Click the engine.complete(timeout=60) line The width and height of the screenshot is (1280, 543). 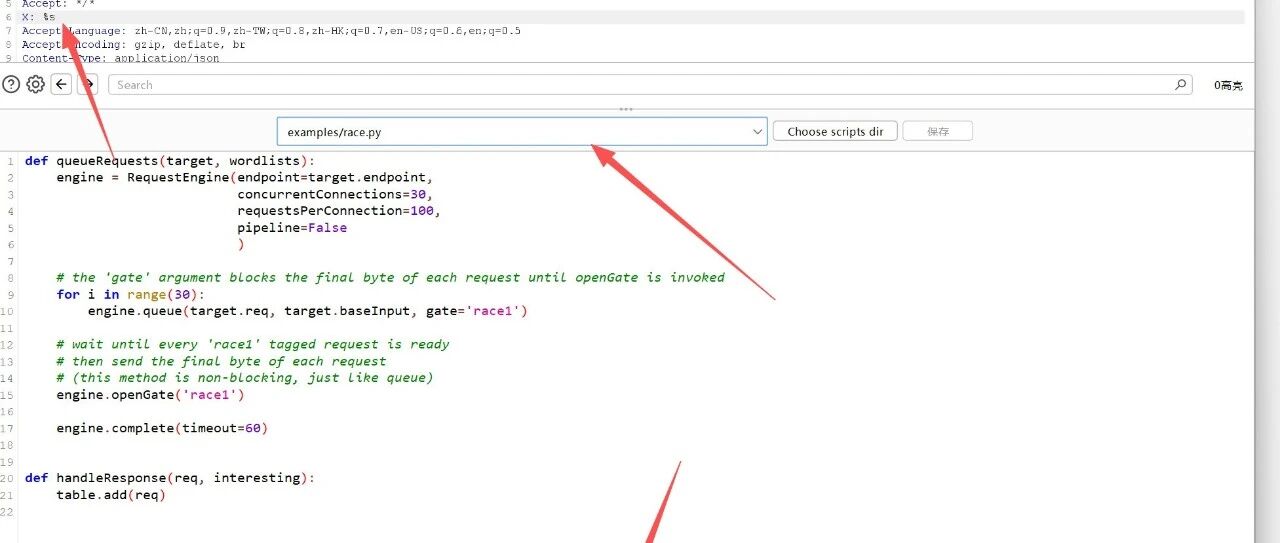pyautogui.click(x=163, y=428)
